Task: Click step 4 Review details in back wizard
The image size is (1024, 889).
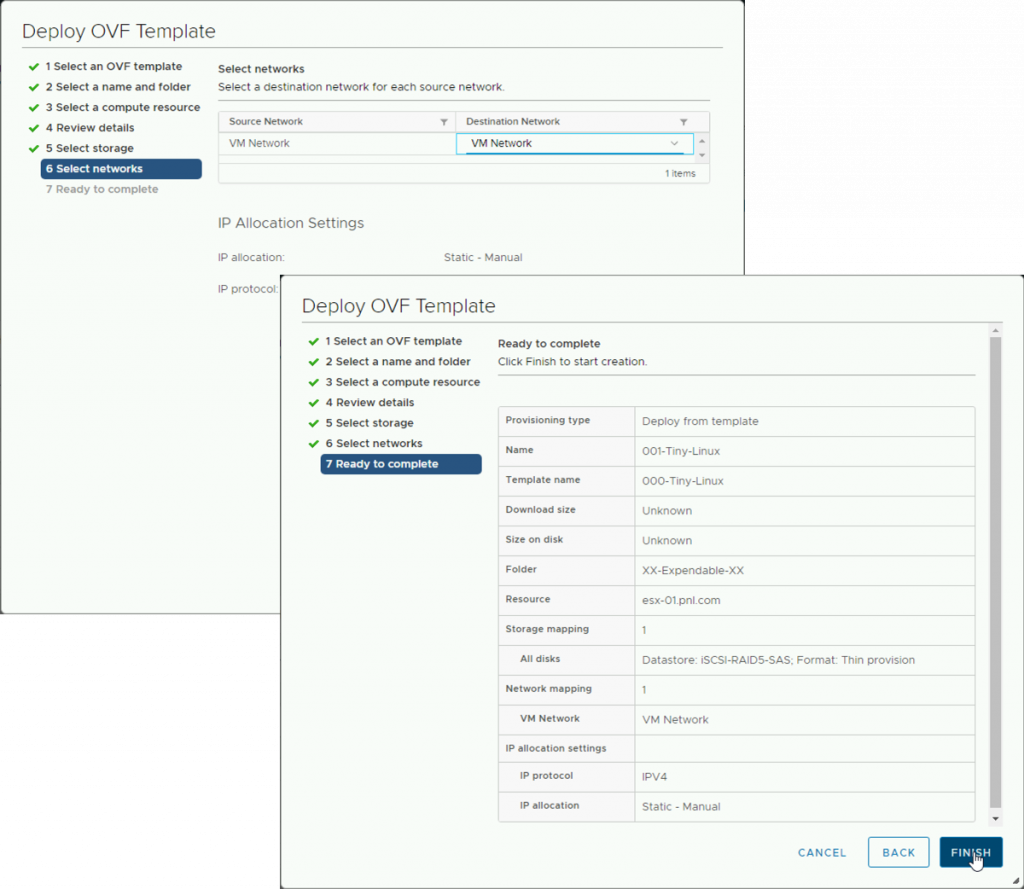Action: pyautogui.click(x=89, y=128)
